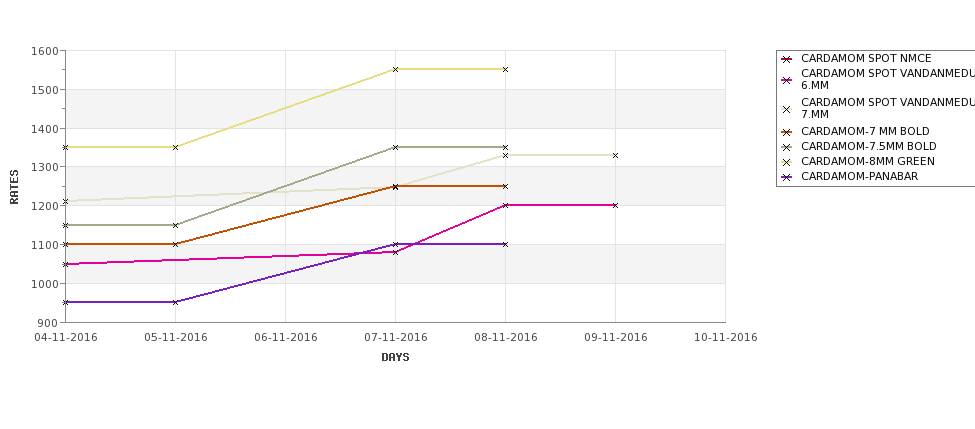The height and width of the screenshot is (429, 975).
Task: Click the RATES axis title
Action: [x=14, y=187]
